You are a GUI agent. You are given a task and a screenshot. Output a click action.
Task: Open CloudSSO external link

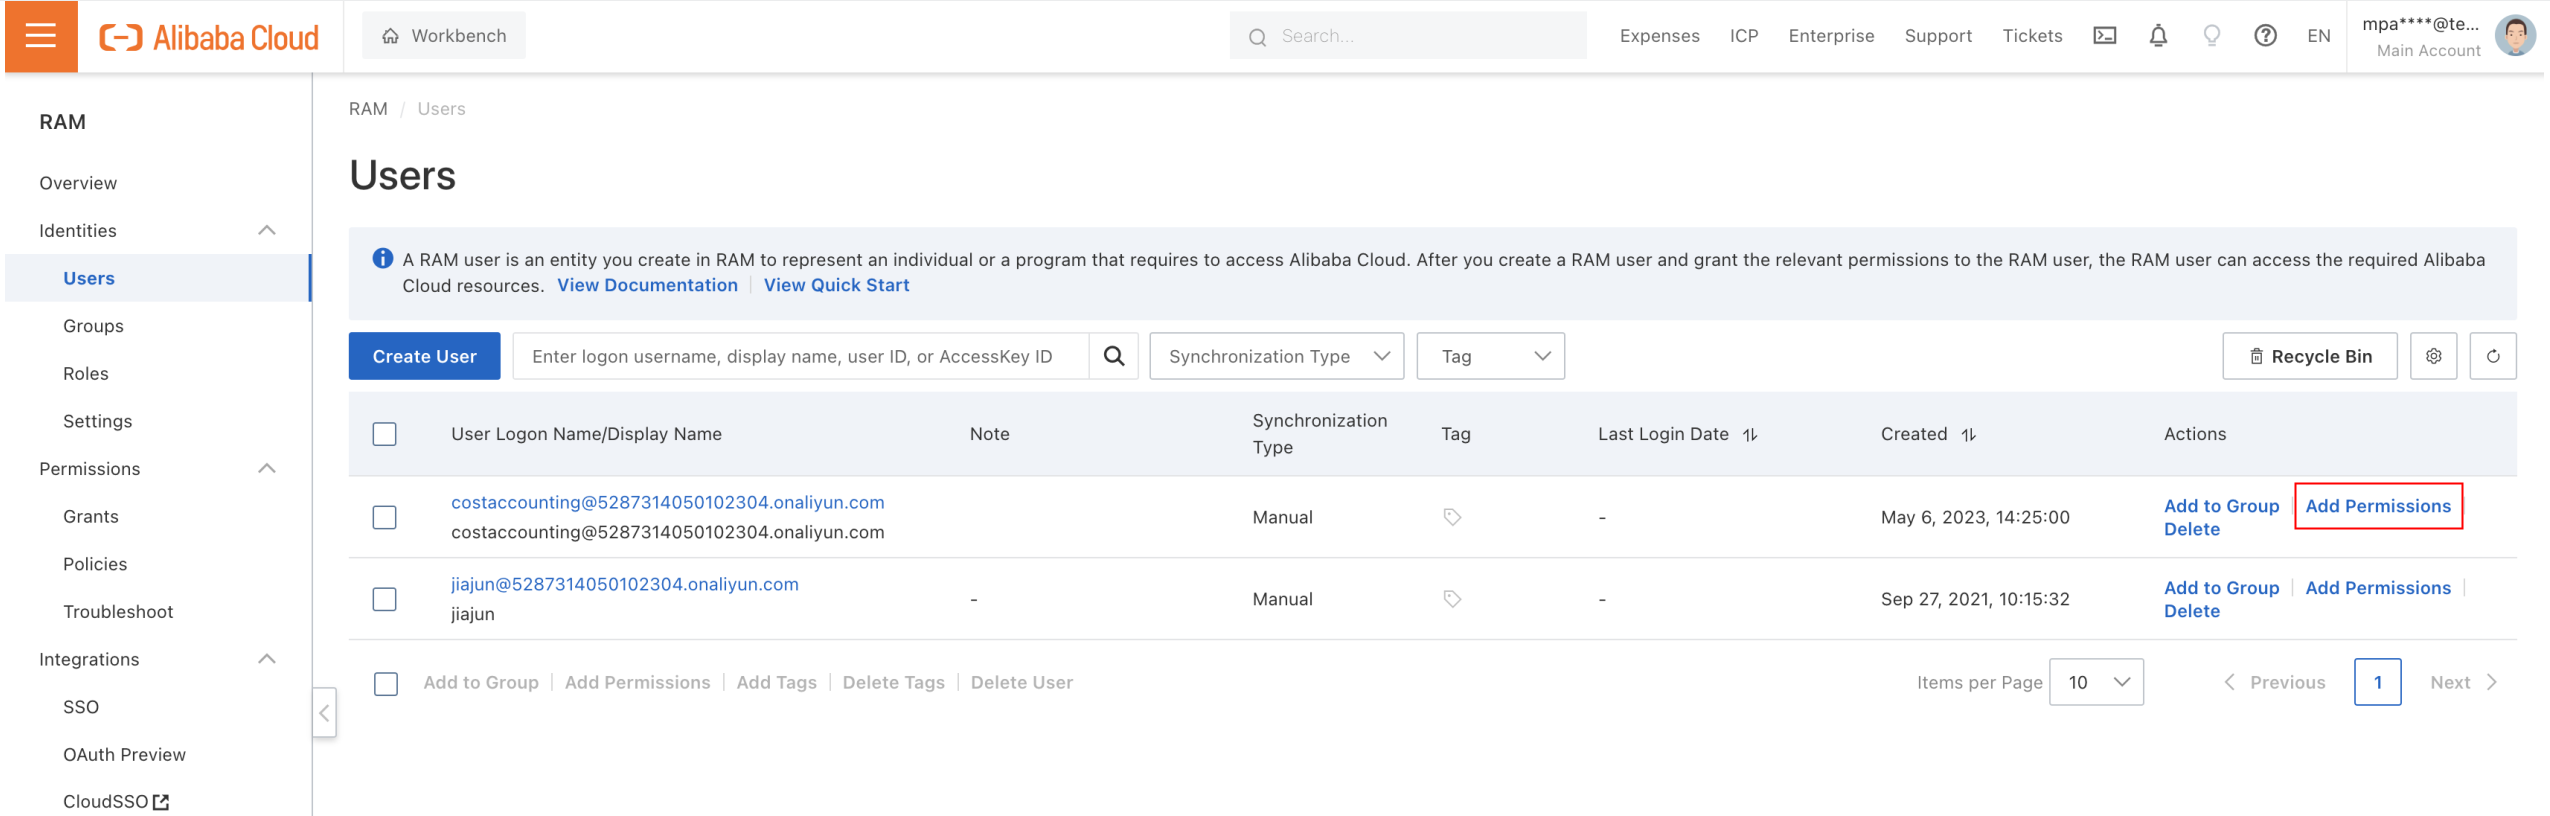(116, 802)
